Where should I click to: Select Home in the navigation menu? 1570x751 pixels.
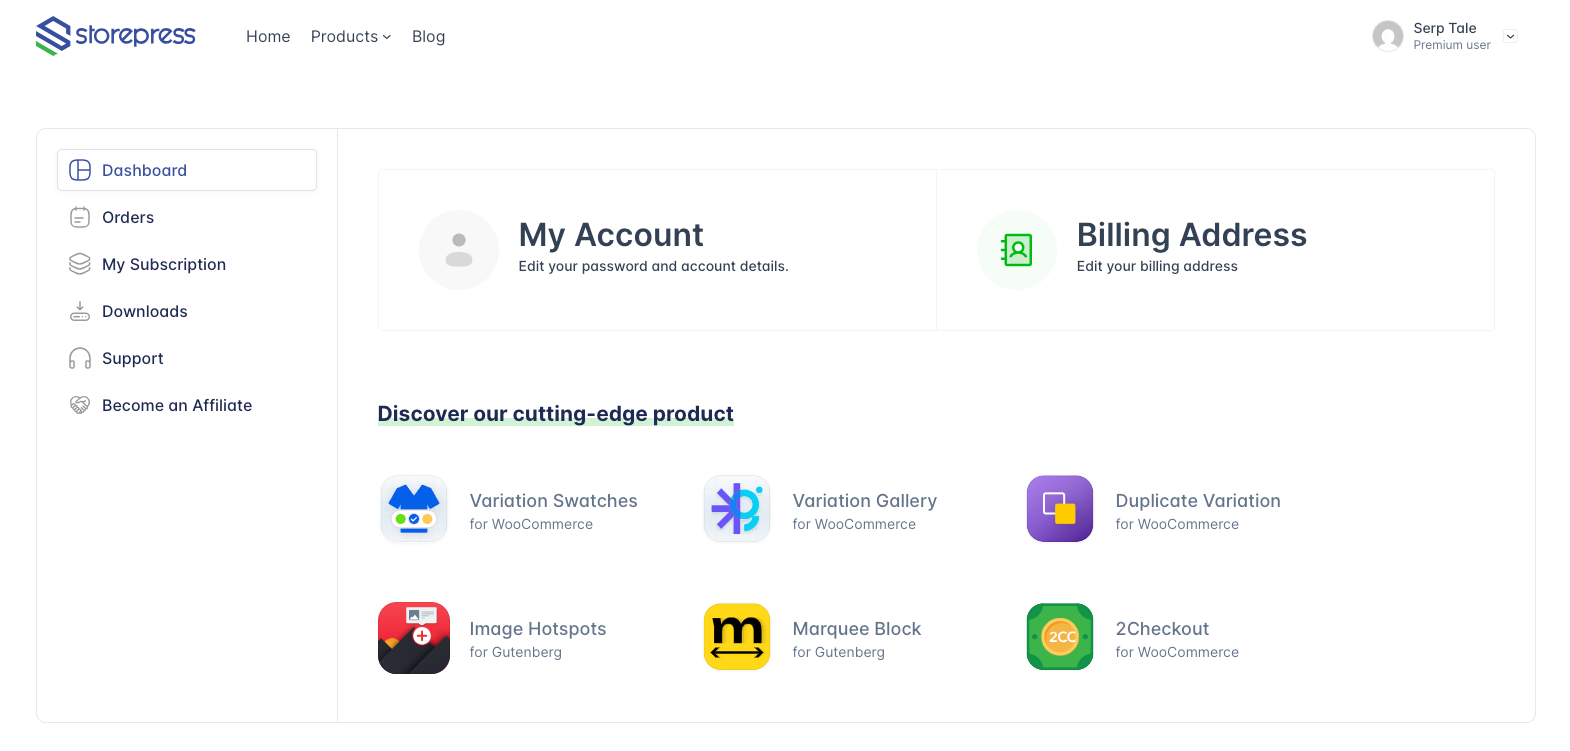tap(267, 36)
